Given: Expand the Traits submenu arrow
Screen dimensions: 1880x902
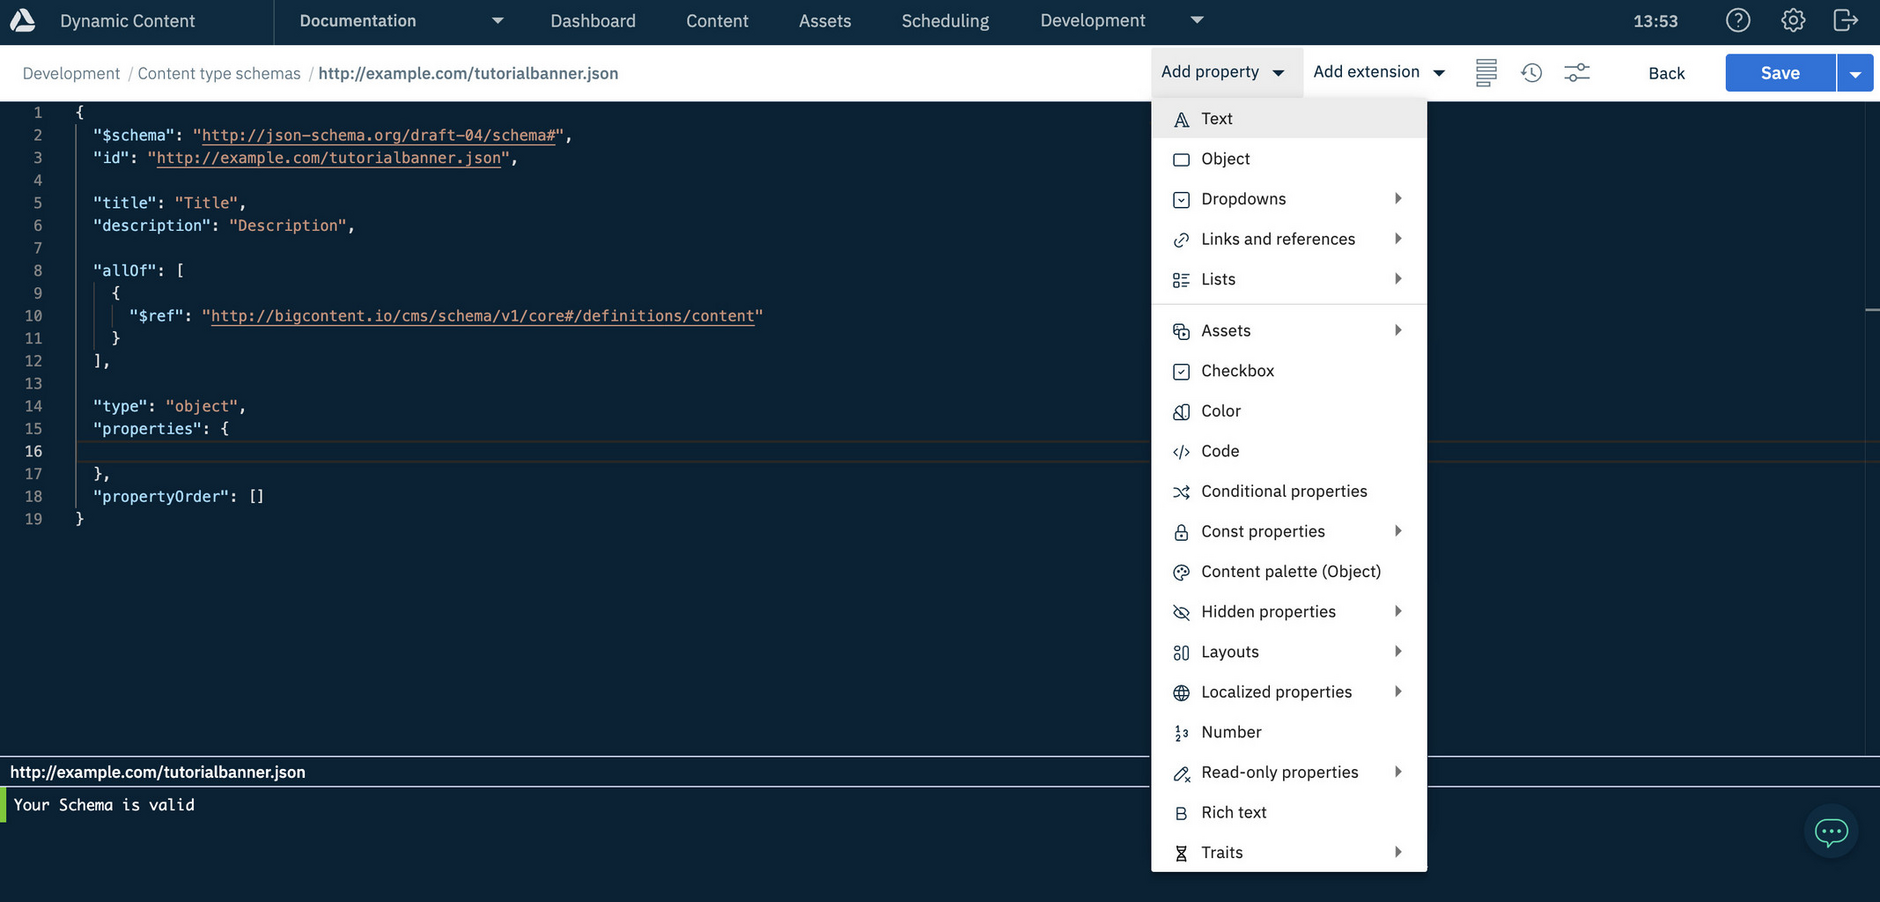Looking at the screenshot, I should point(1398,852).
